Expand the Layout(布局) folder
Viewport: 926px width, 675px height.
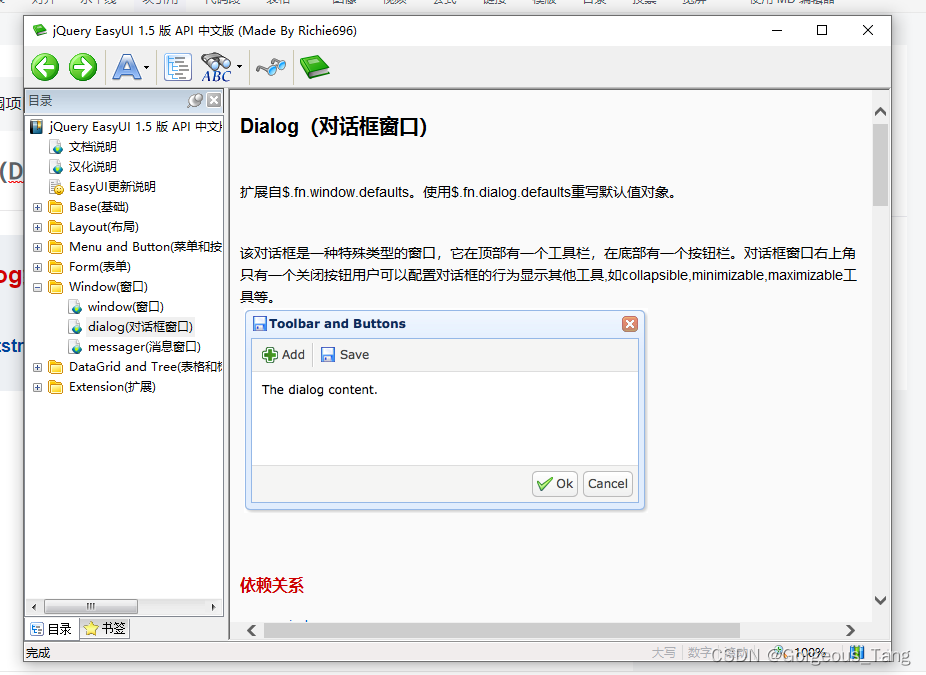pos(37,227)
